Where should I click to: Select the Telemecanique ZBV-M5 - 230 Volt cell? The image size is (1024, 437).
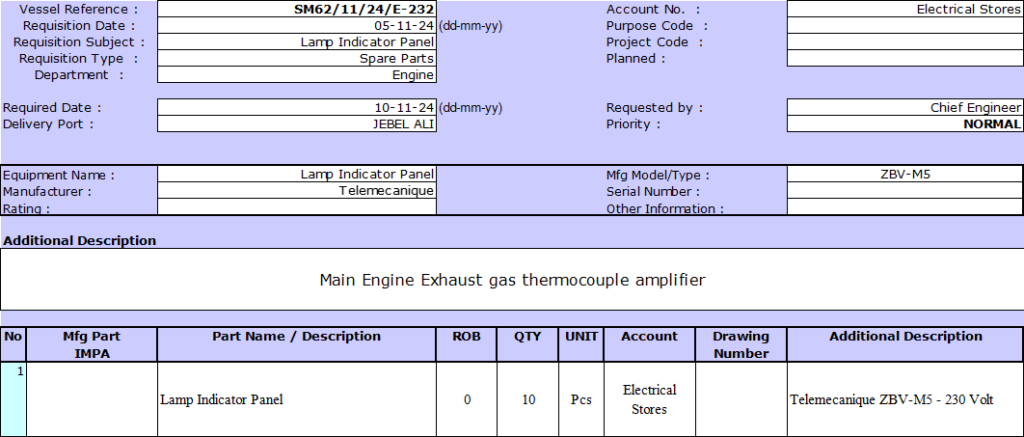(905, 399)
